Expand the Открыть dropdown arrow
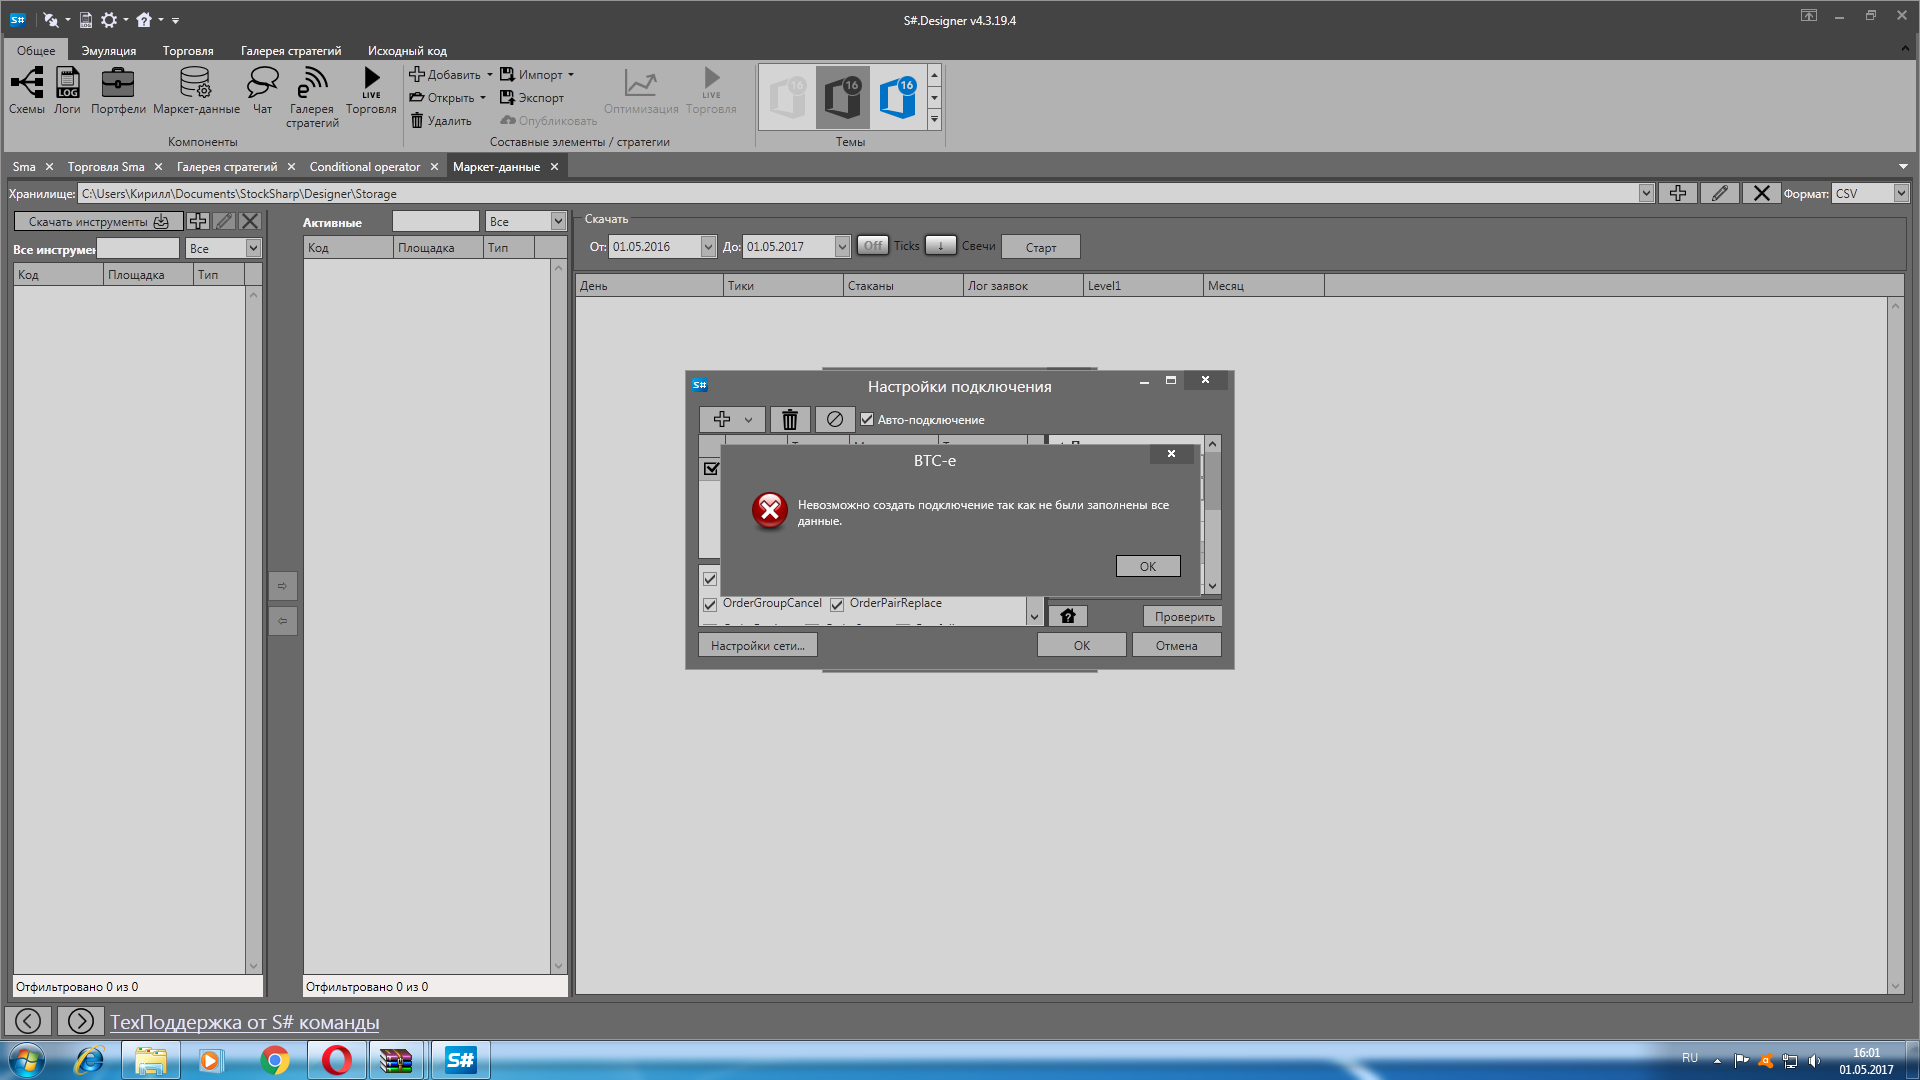 point(483,98)
